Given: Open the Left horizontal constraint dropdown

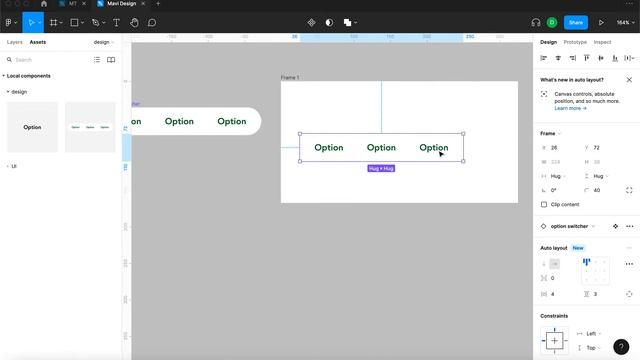Looking at the screenshot, I should pyautogui.click(x=593, y=333).
